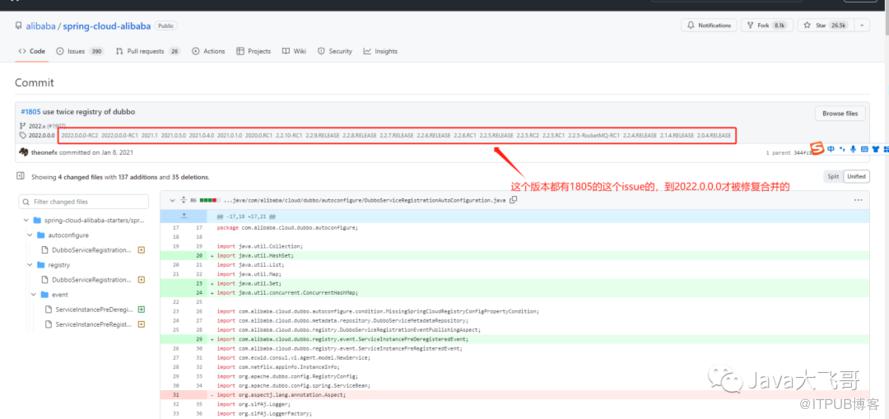Click the alibaba owner link
The image size is (889, 419).
(39, 26)
